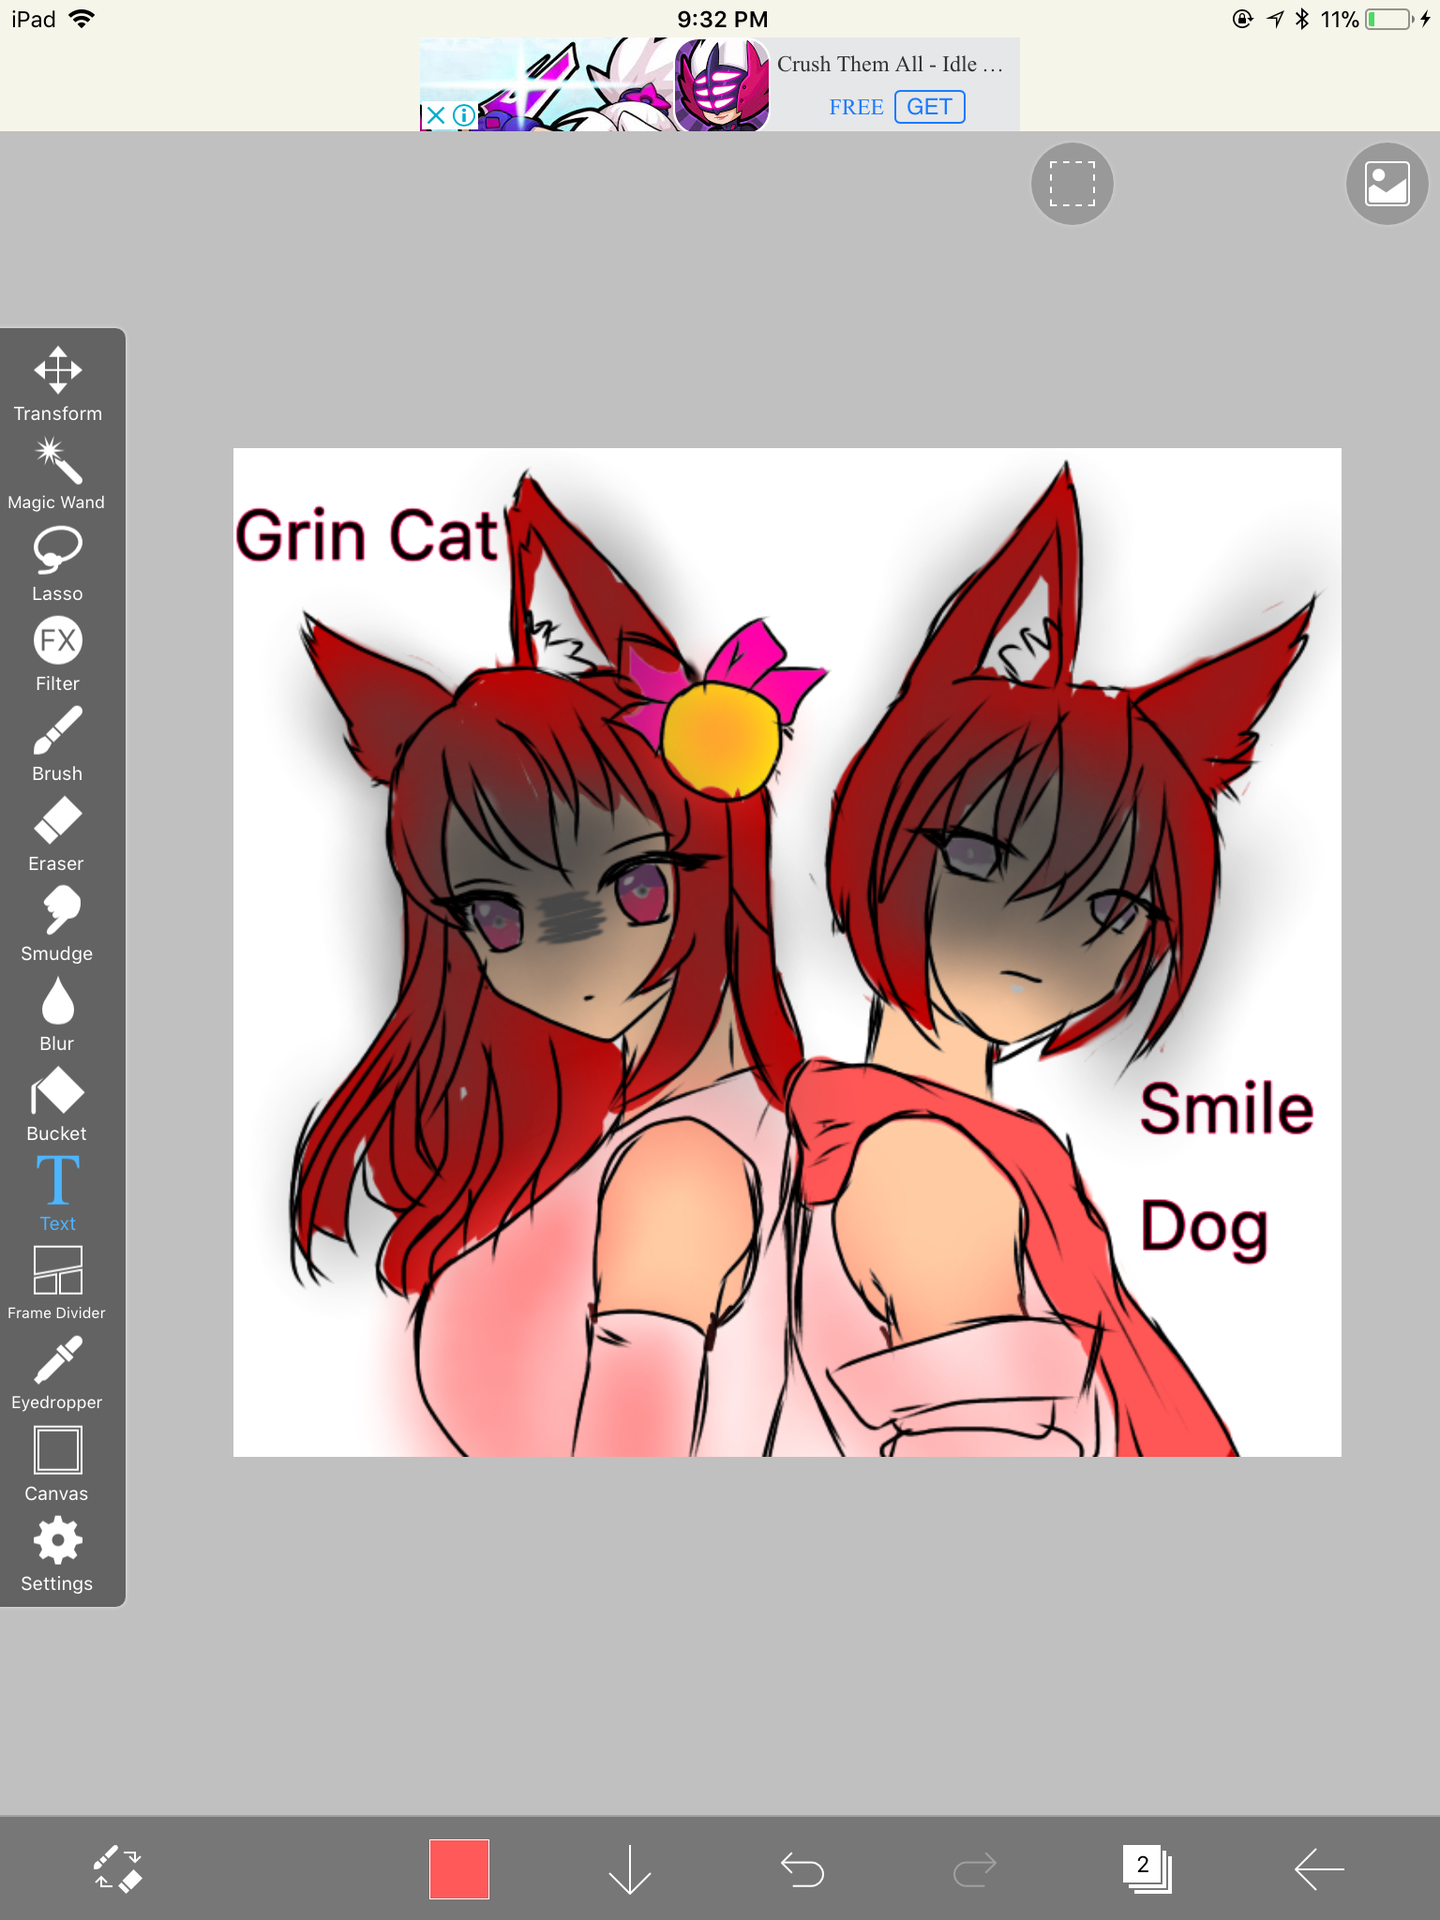The height and width of the screenshot is (1920, 1440).
Task: Select the Magic Wand tool
Action: click(57, 474)
